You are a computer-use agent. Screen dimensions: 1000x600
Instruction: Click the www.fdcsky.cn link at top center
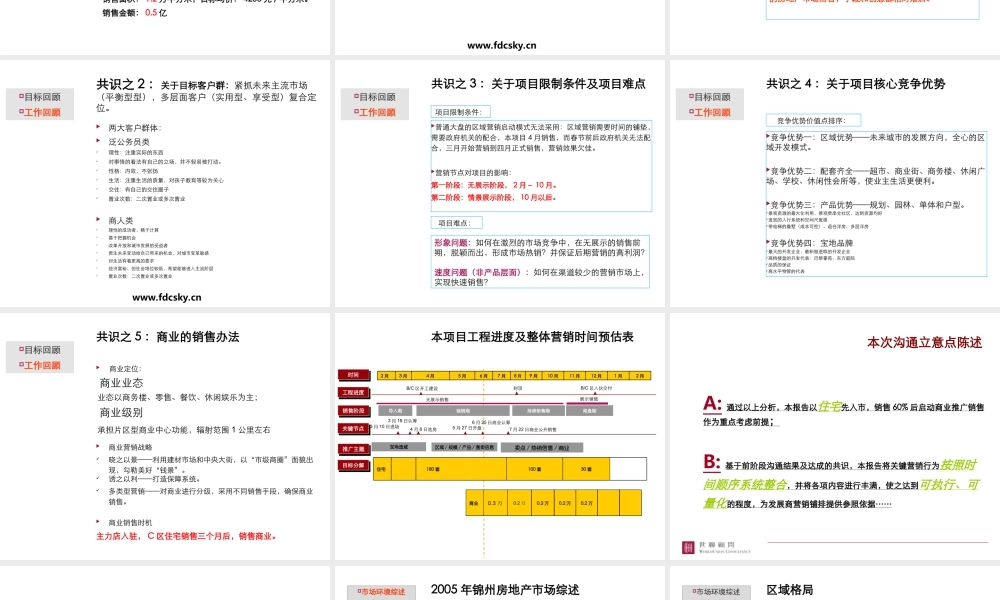(x=501, y=45)
